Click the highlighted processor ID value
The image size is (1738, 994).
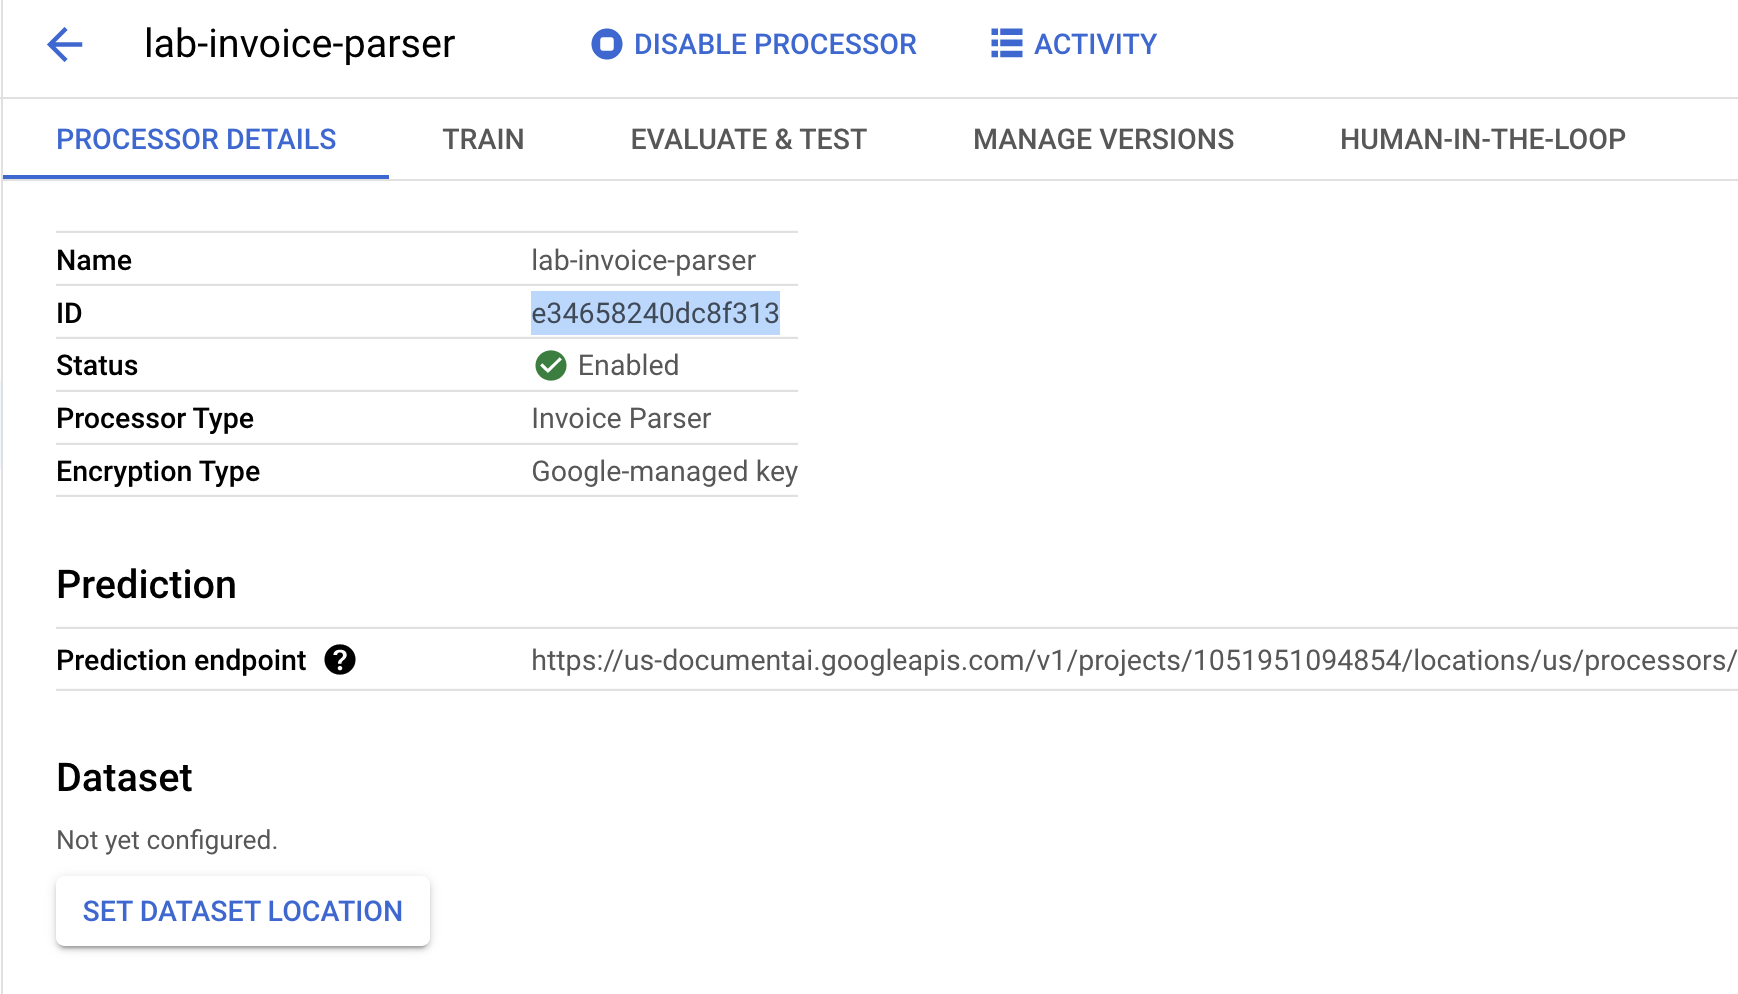(x=655, y=313)
